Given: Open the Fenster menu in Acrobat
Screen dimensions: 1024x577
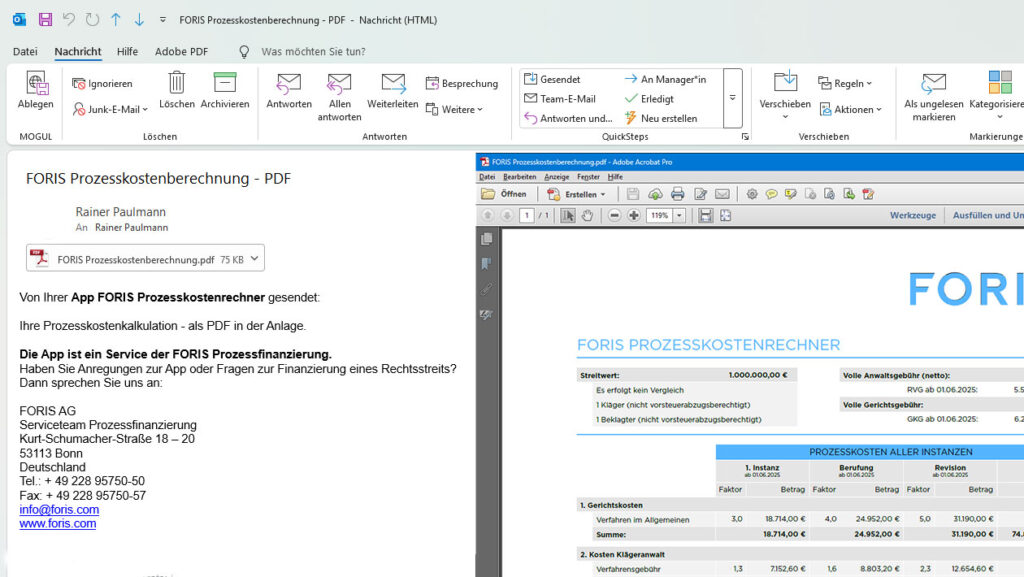Looking at the screenshot, I should click(588, 177).
